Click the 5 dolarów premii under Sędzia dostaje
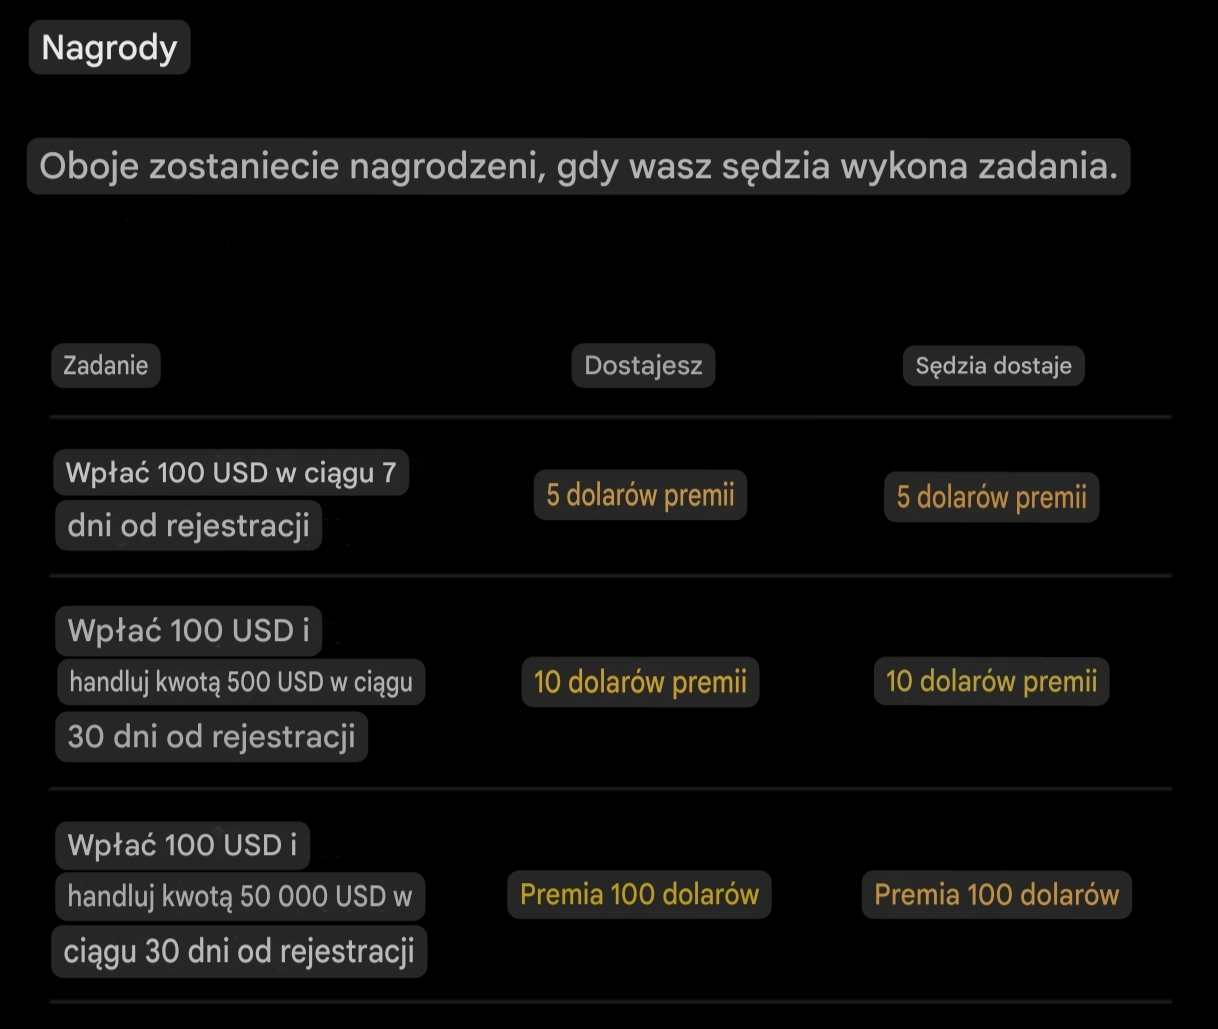The height and width of the screenshot is (1029, 1218). (991, 497)
